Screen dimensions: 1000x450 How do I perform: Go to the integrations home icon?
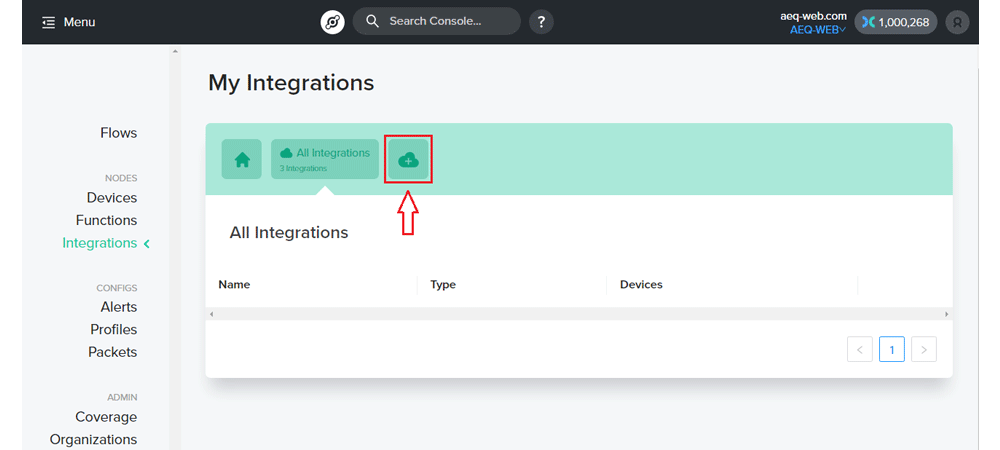pyautogui.click(x=242, y=159)
